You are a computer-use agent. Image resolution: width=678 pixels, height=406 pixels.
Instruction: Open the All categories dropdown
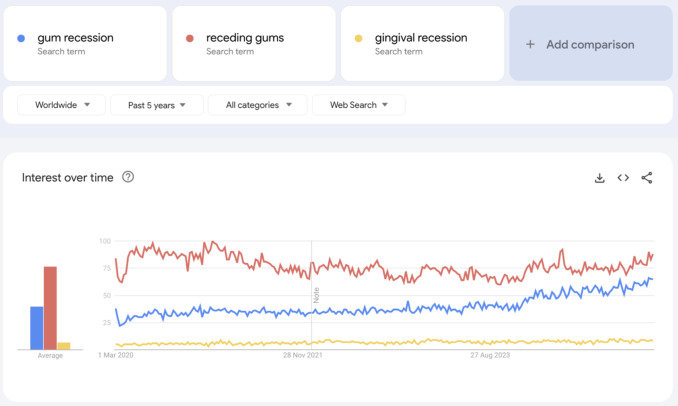258,105
